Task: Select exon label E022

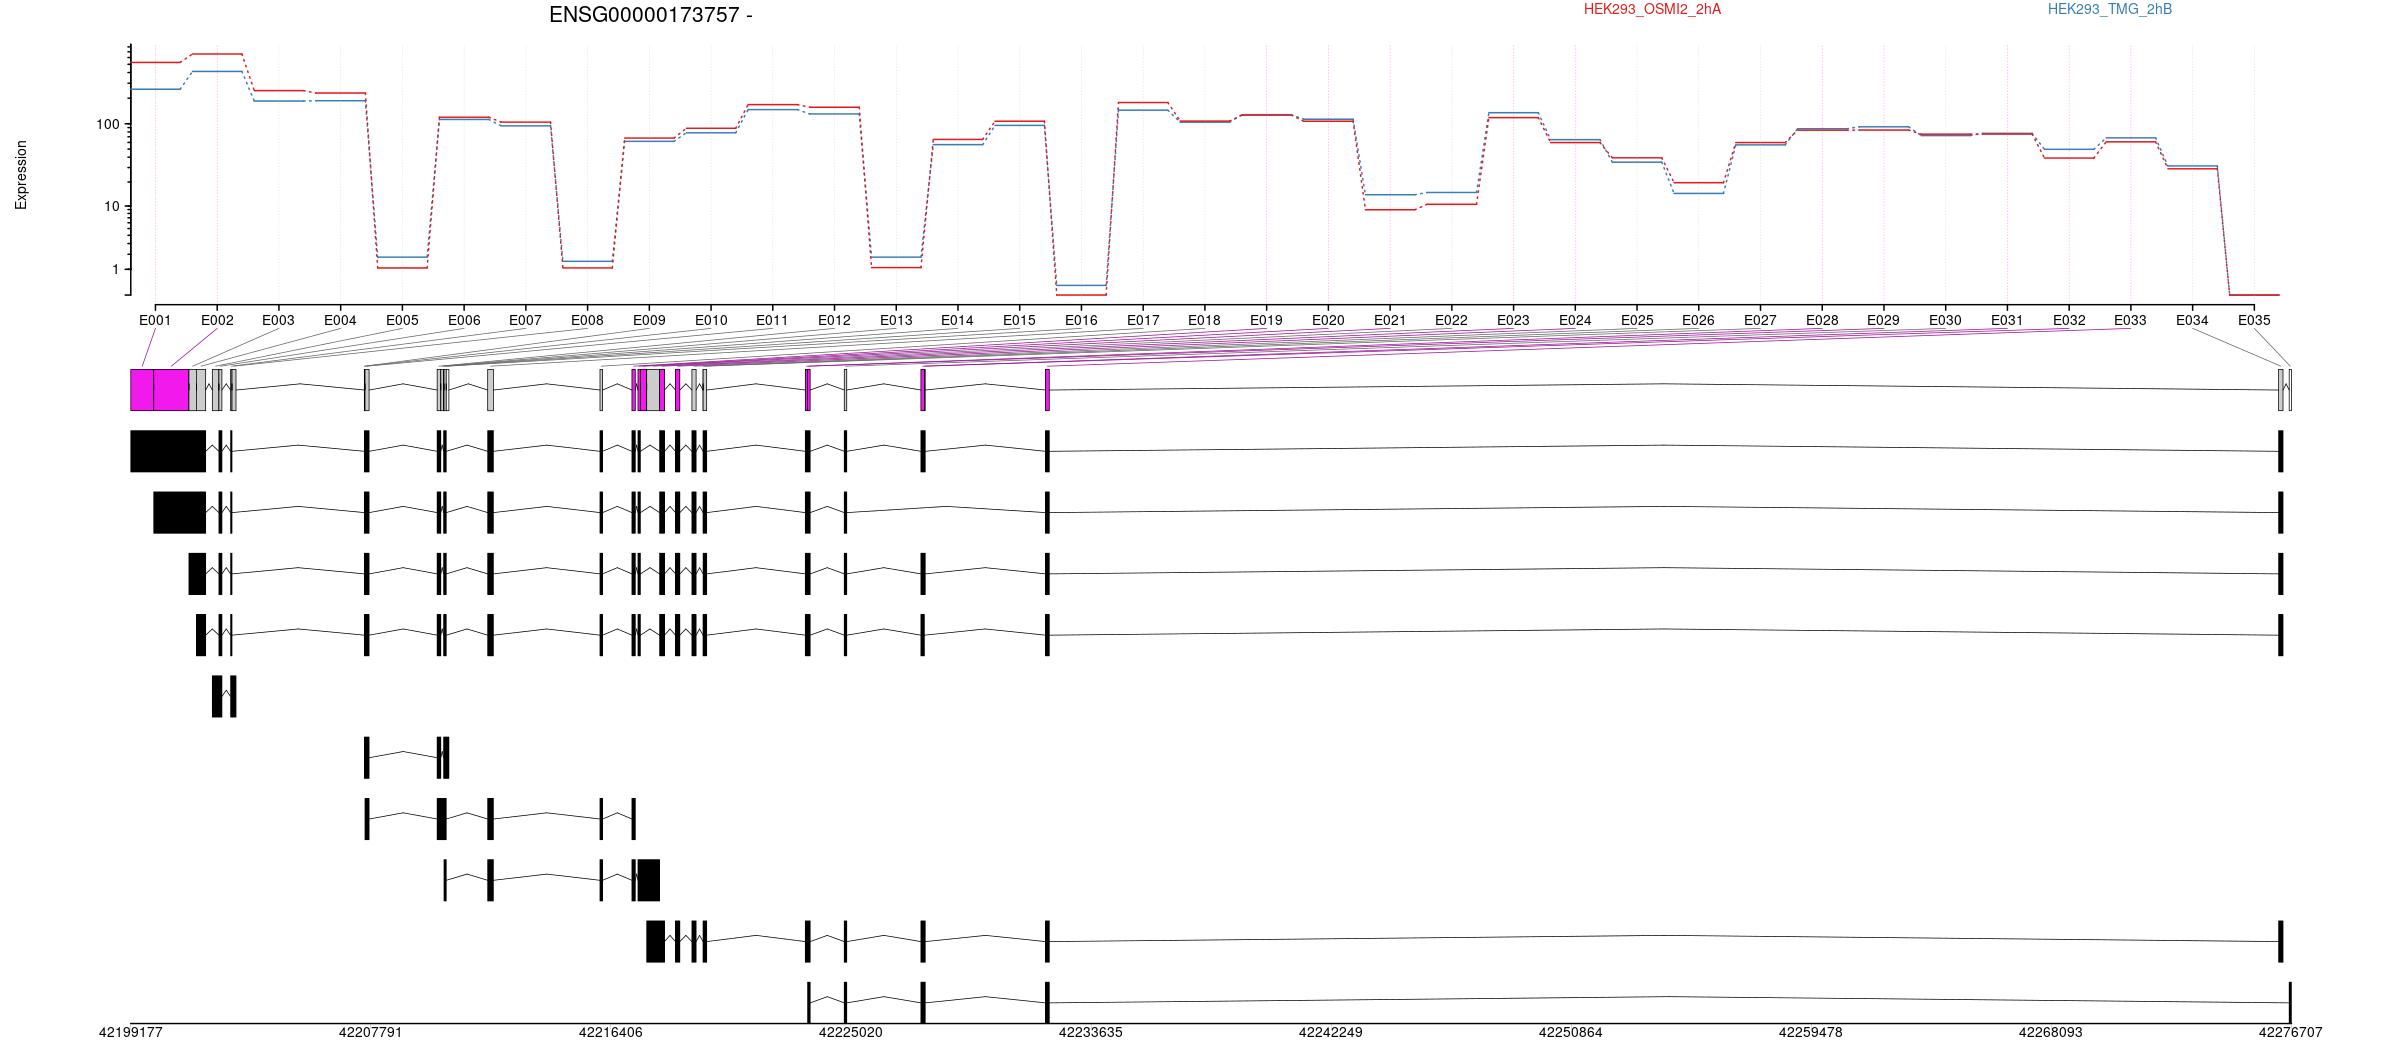Action: point(1451,320)
